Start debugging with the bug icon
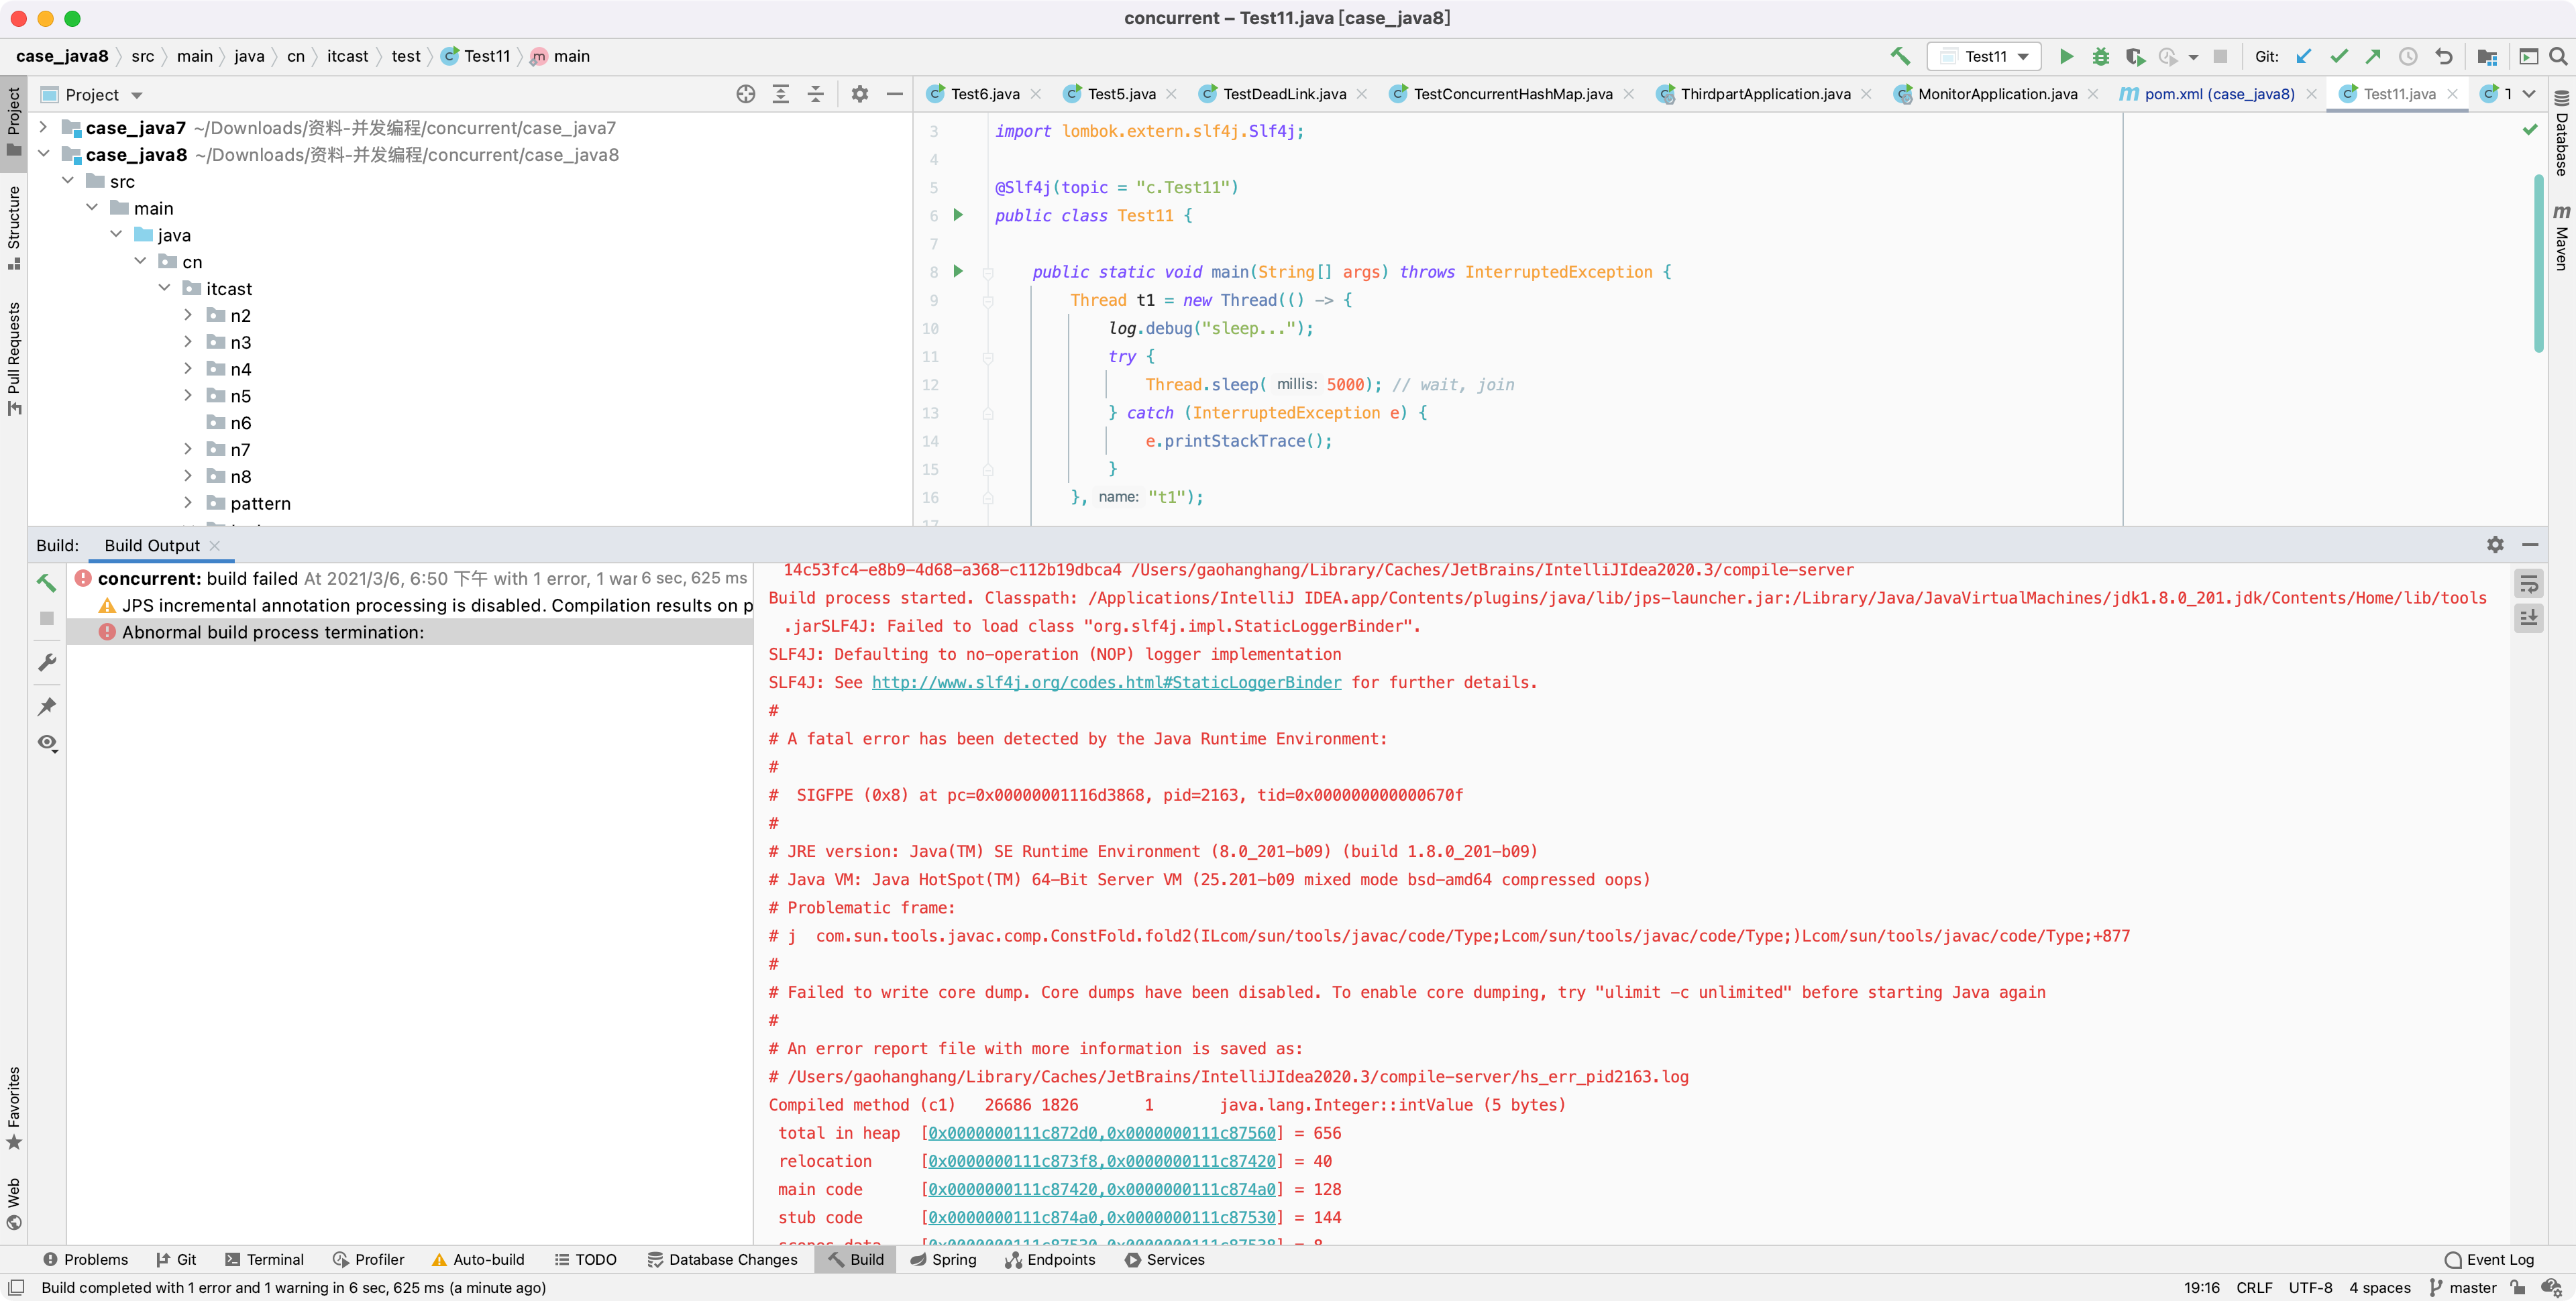This screenshot has height=1301, width=2576. point(2101,57)
